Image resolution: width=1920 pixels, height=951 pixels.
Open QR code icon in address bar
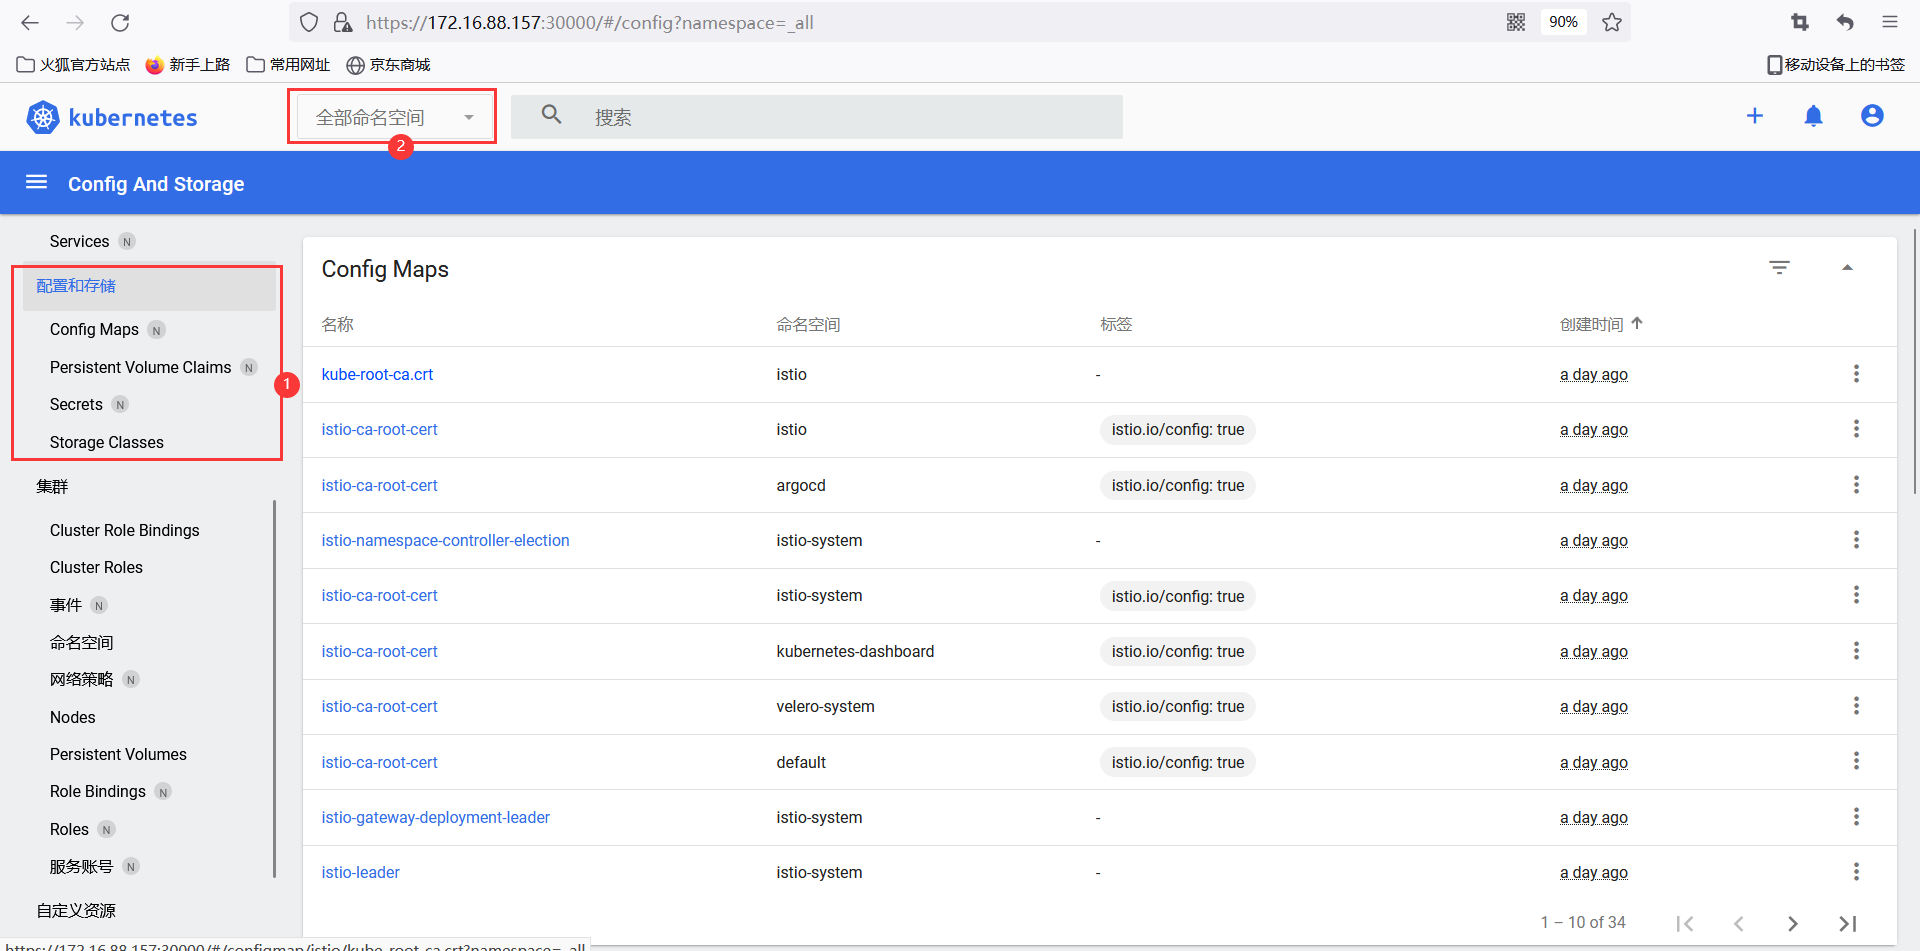1516,22
